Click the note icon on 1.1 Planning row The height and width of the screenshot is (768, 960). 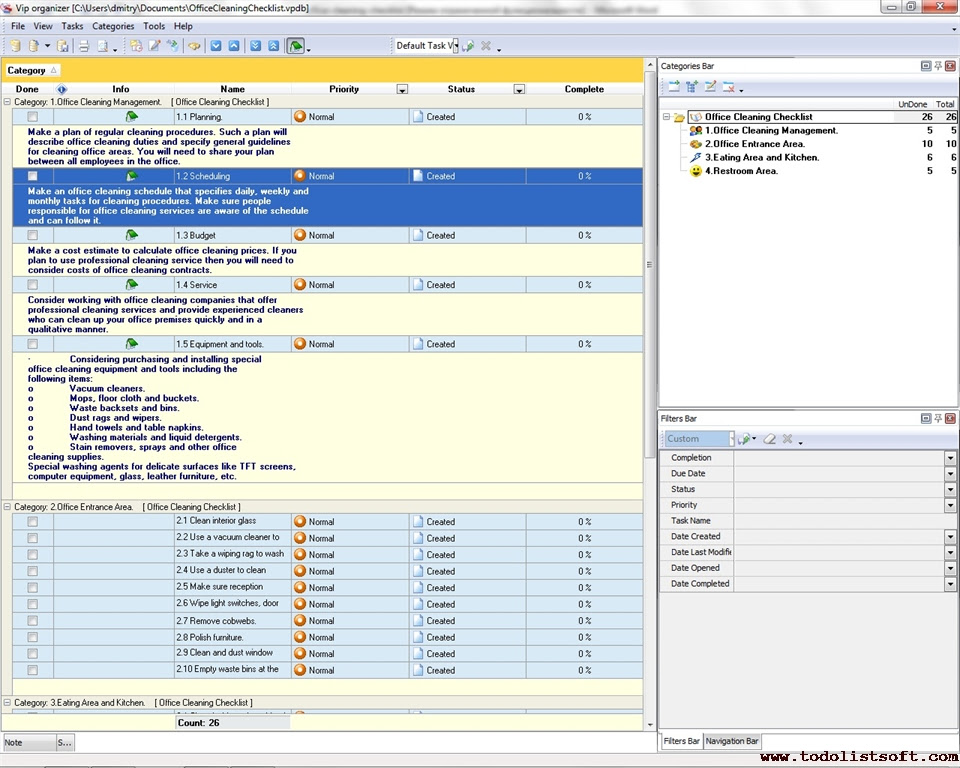pyautogui.click(x=131, y=117)
